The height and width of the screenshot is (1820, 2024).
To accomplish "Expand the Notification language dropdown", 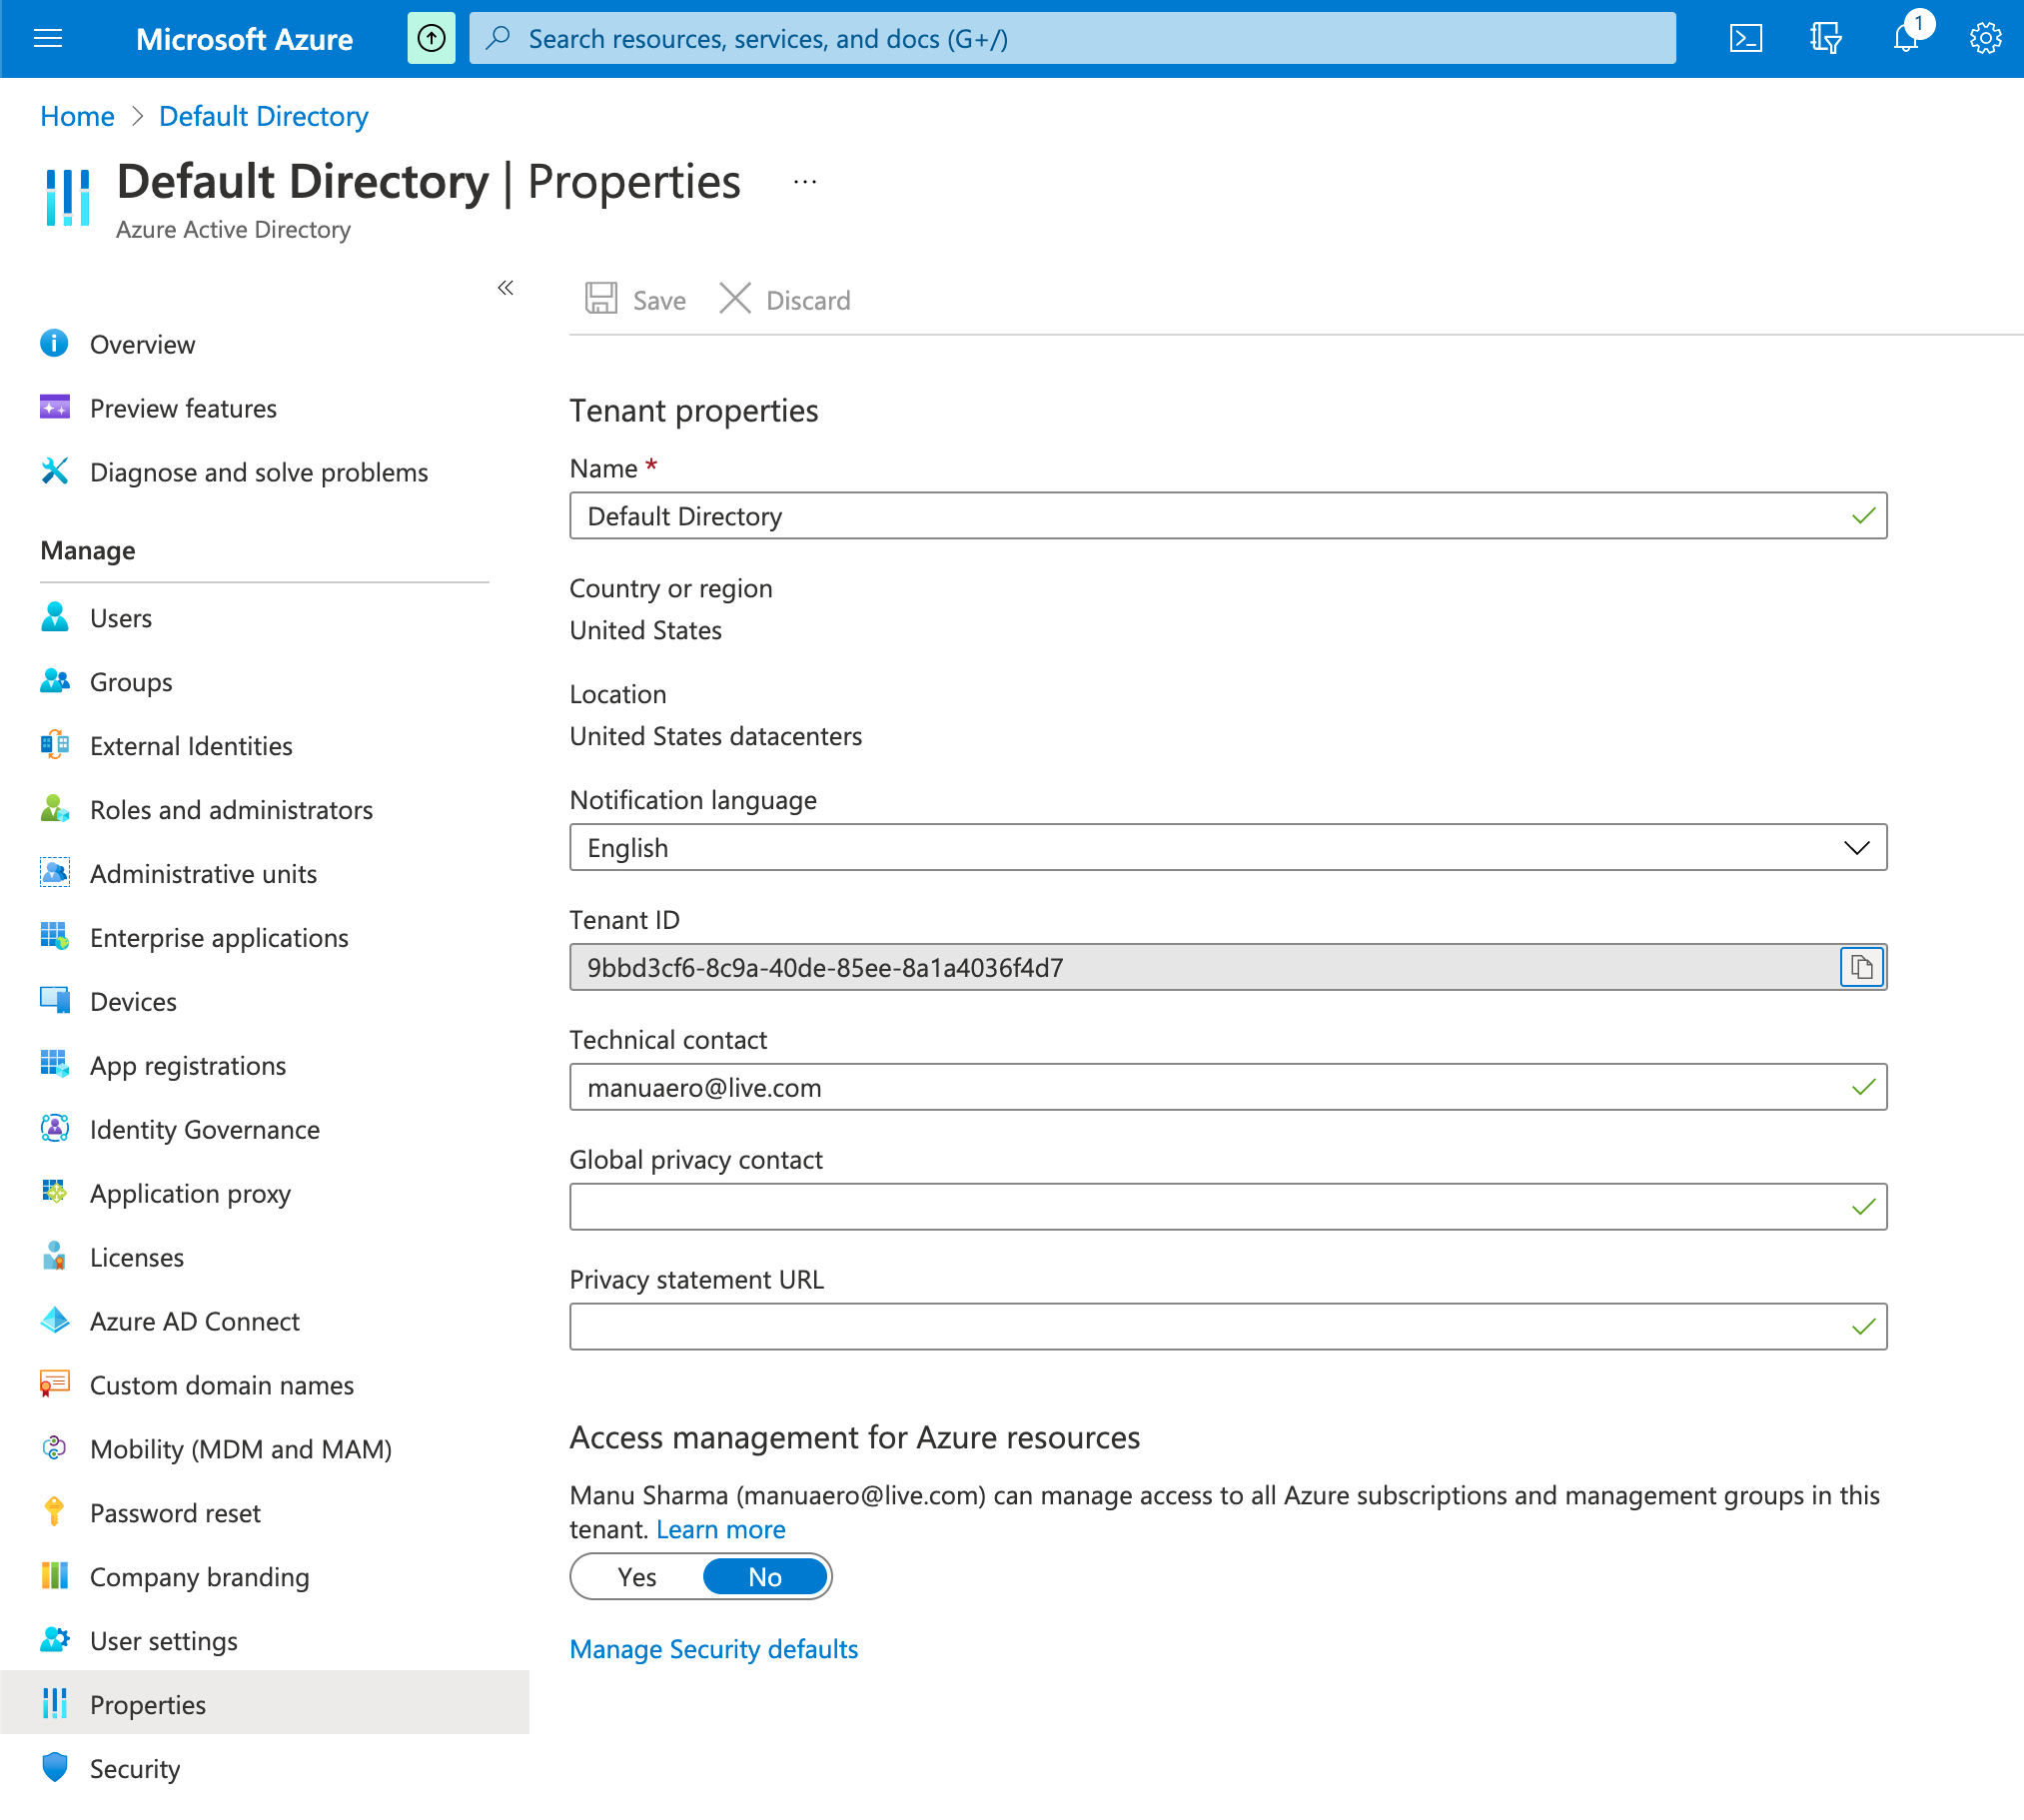I will point(1228,848).
